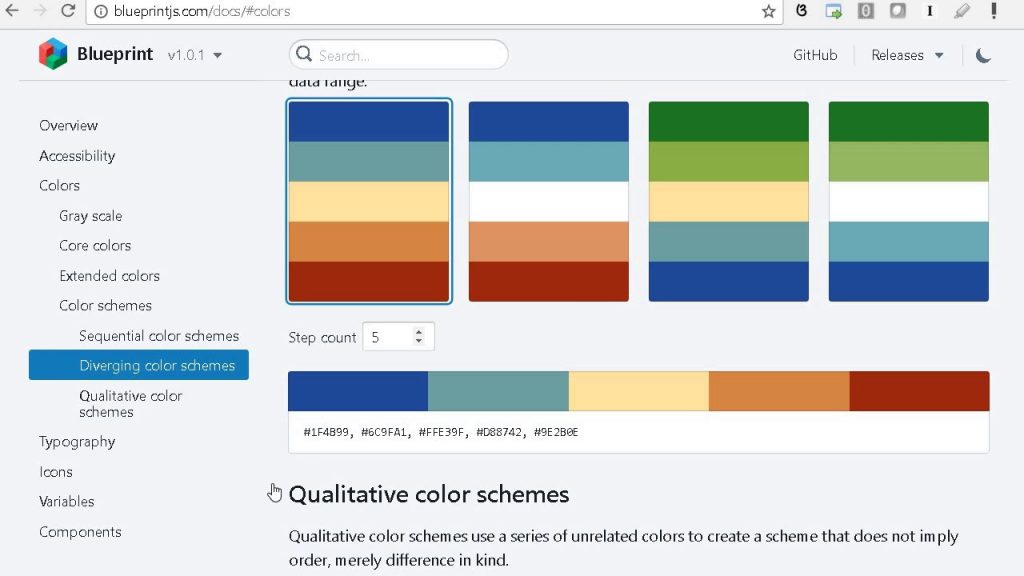Open the GitHub link
The image size is (1024, 576).
(815, 56)
